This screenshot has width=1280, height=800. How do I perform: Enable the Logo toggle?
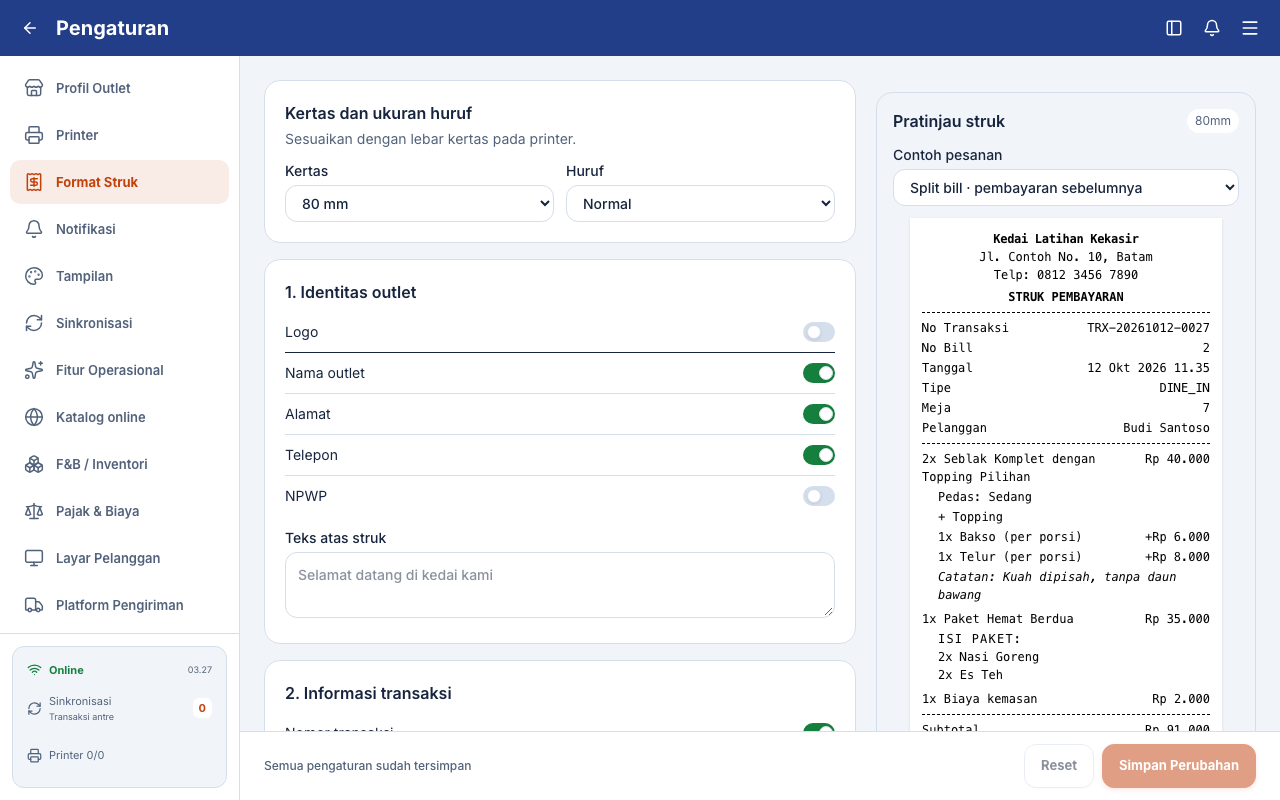click(819, 332)
